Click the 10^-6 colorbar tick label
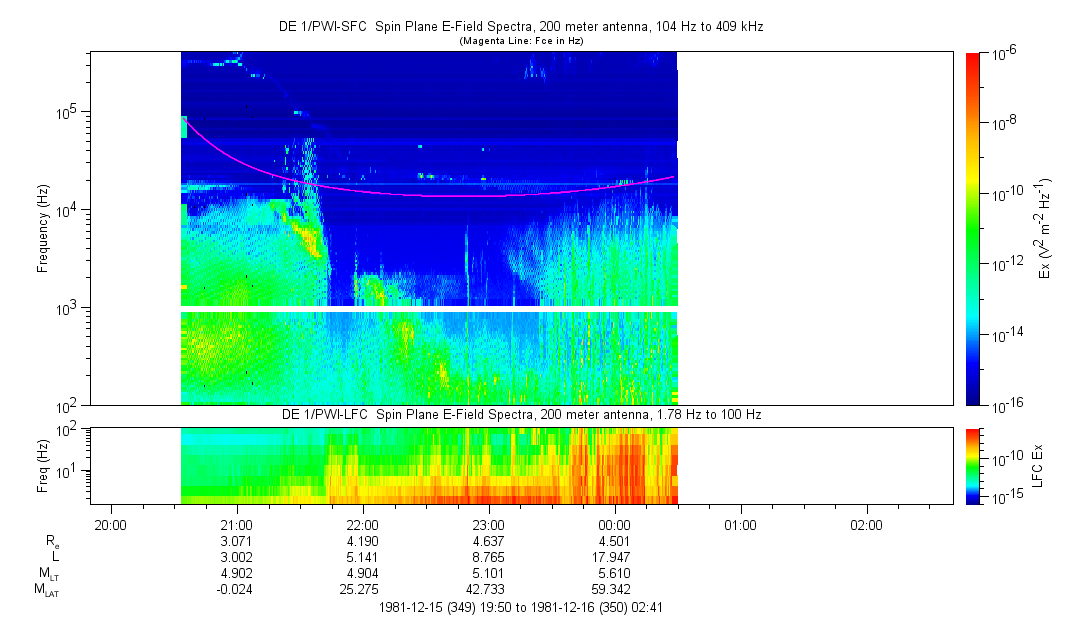 pyautogui.click(x=1004, y=52)
